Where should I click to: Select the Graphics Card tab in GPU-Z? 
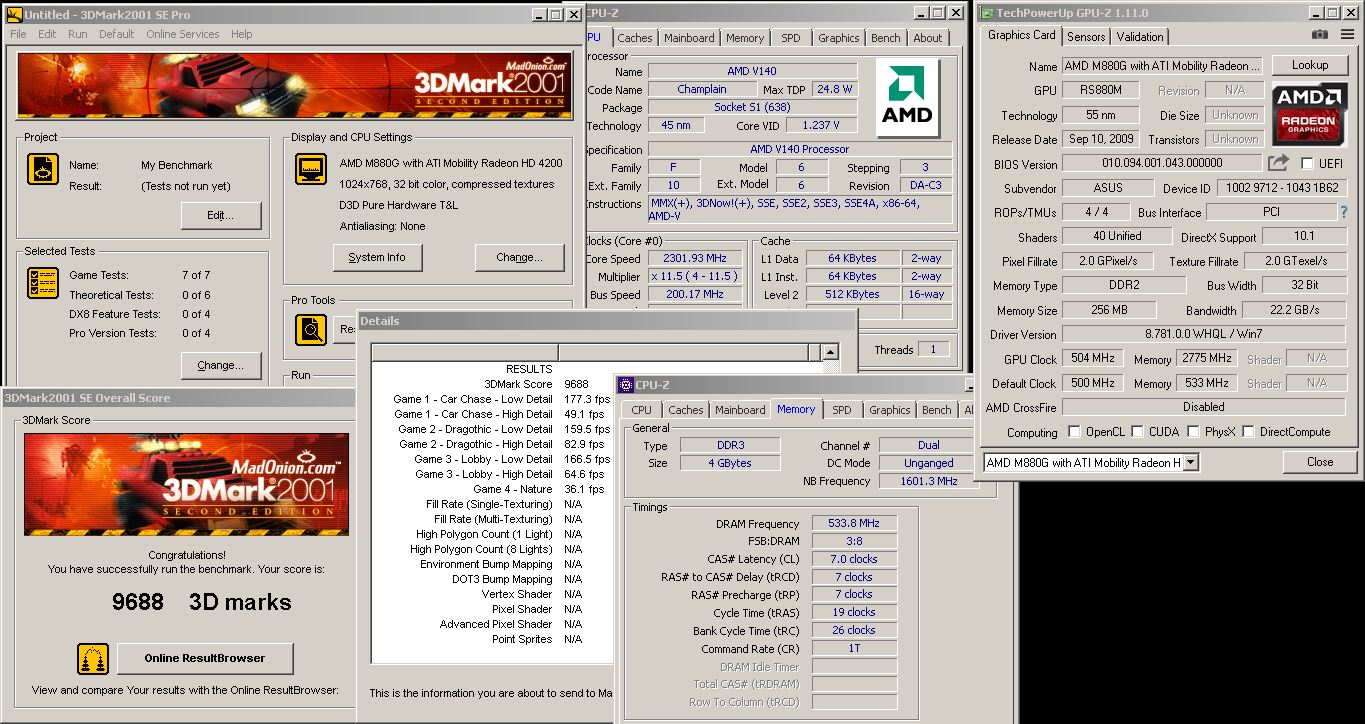point(1021,35)
